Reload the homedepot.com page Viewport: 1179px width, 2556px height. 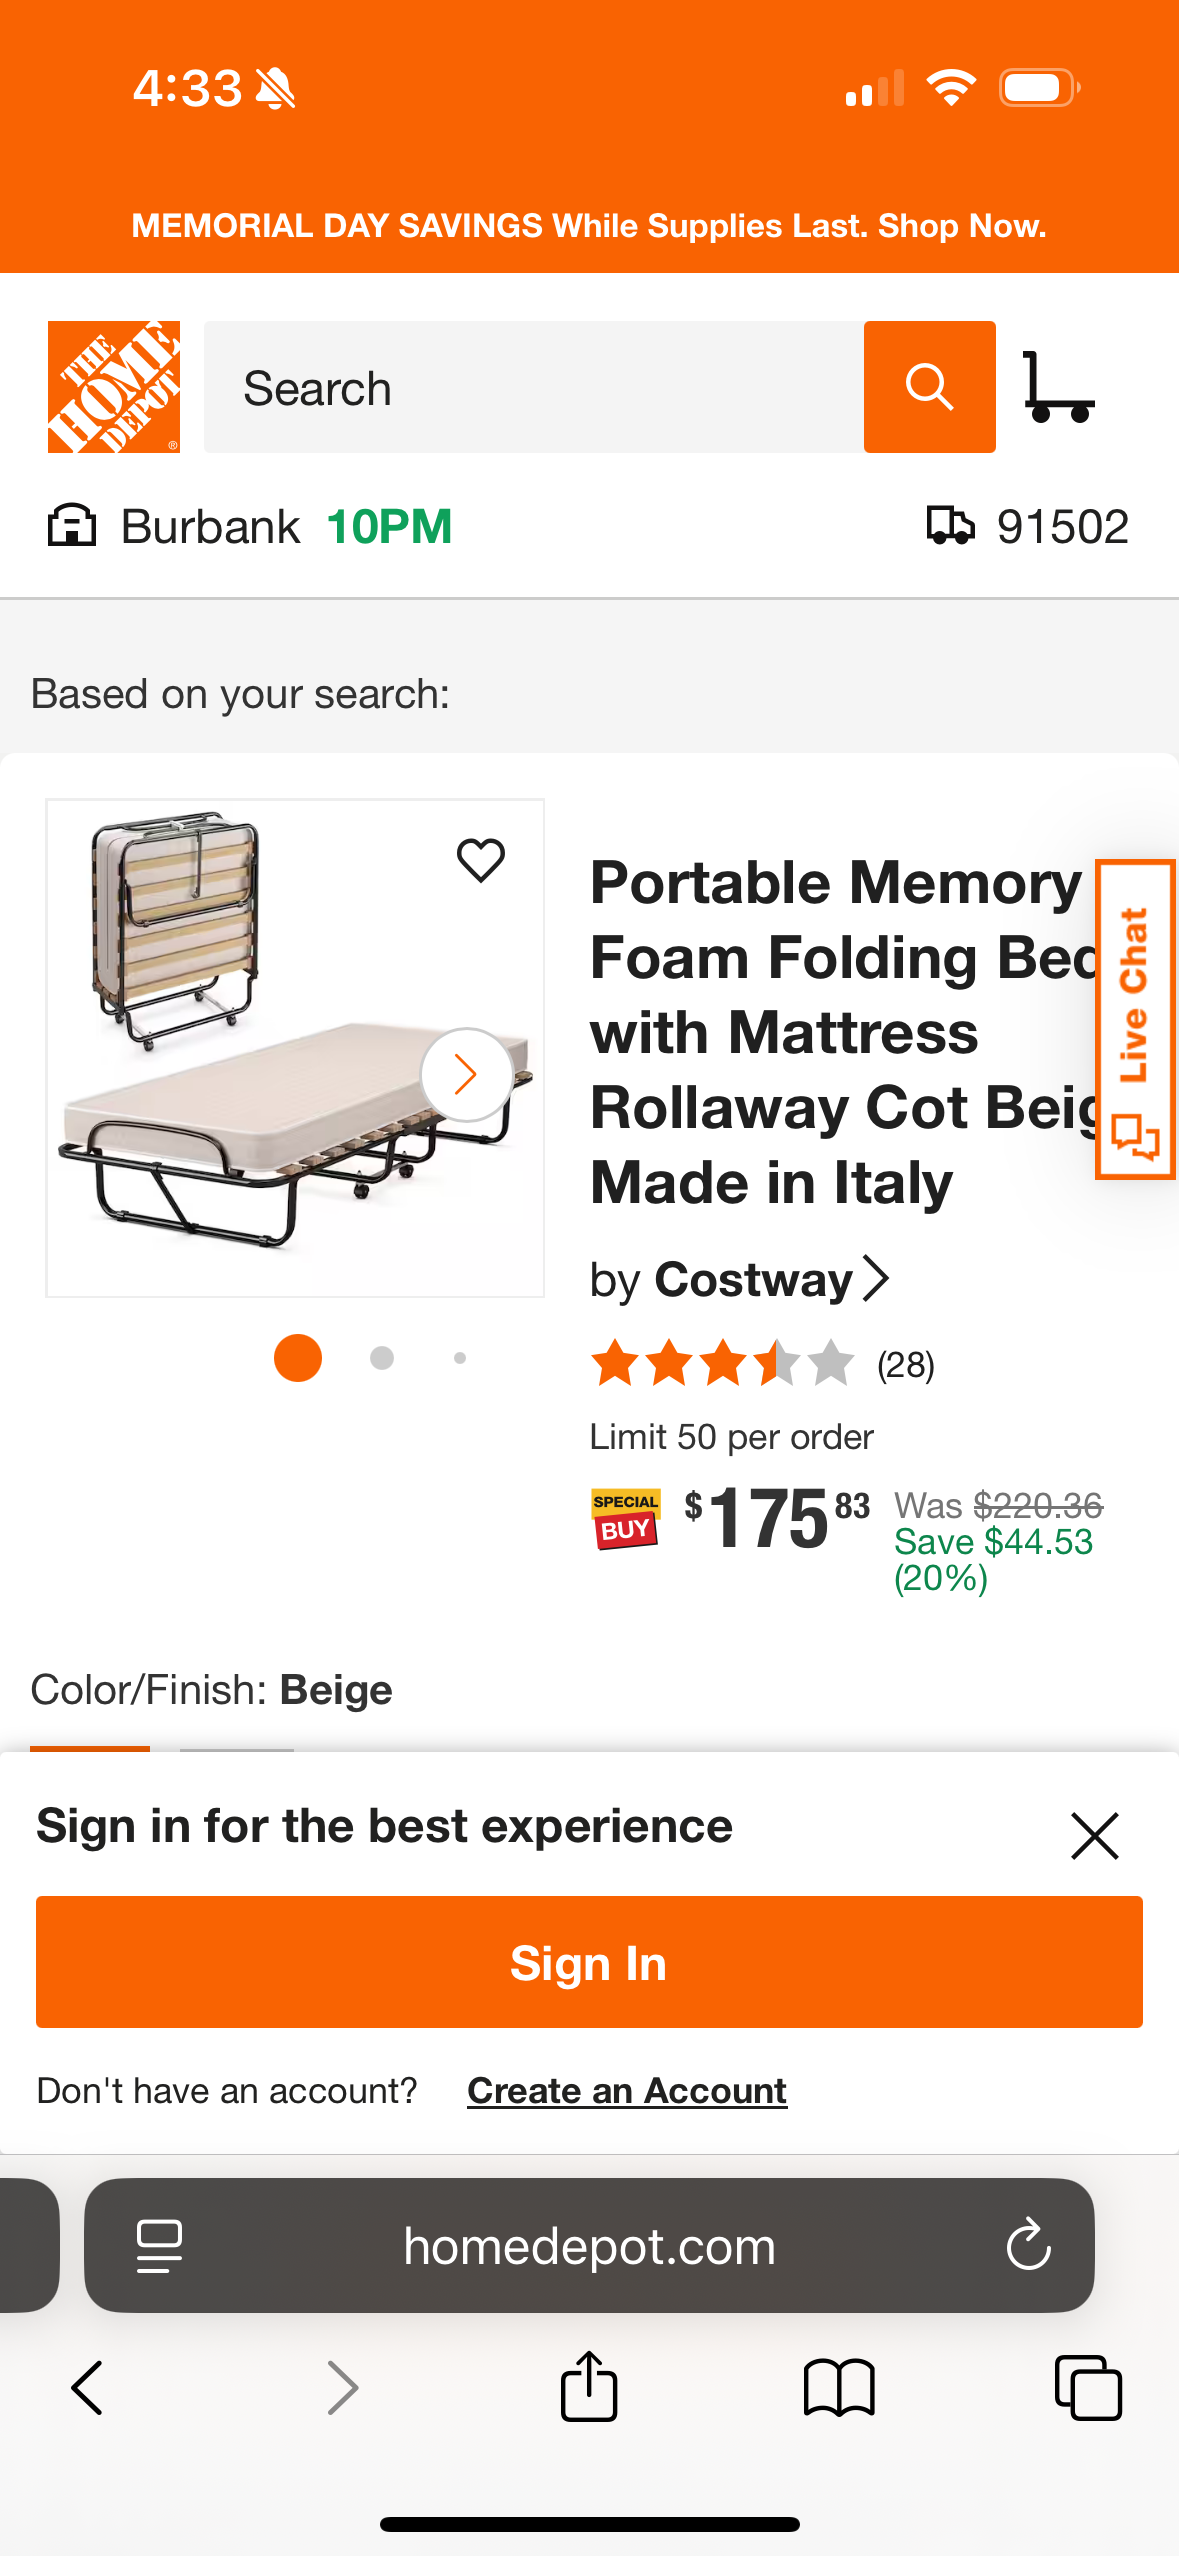click(1028, 2245)
